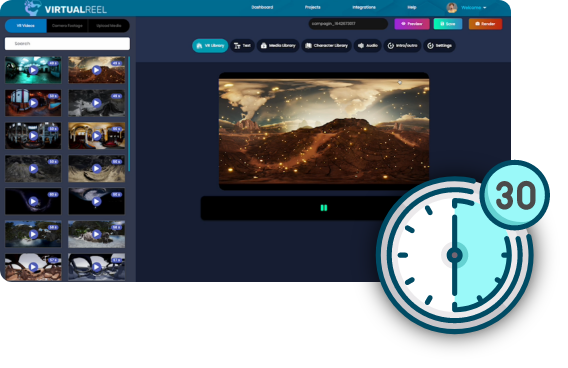Open the Media Library panel
This screenshot has width=568, height=368.
point(278,46)
